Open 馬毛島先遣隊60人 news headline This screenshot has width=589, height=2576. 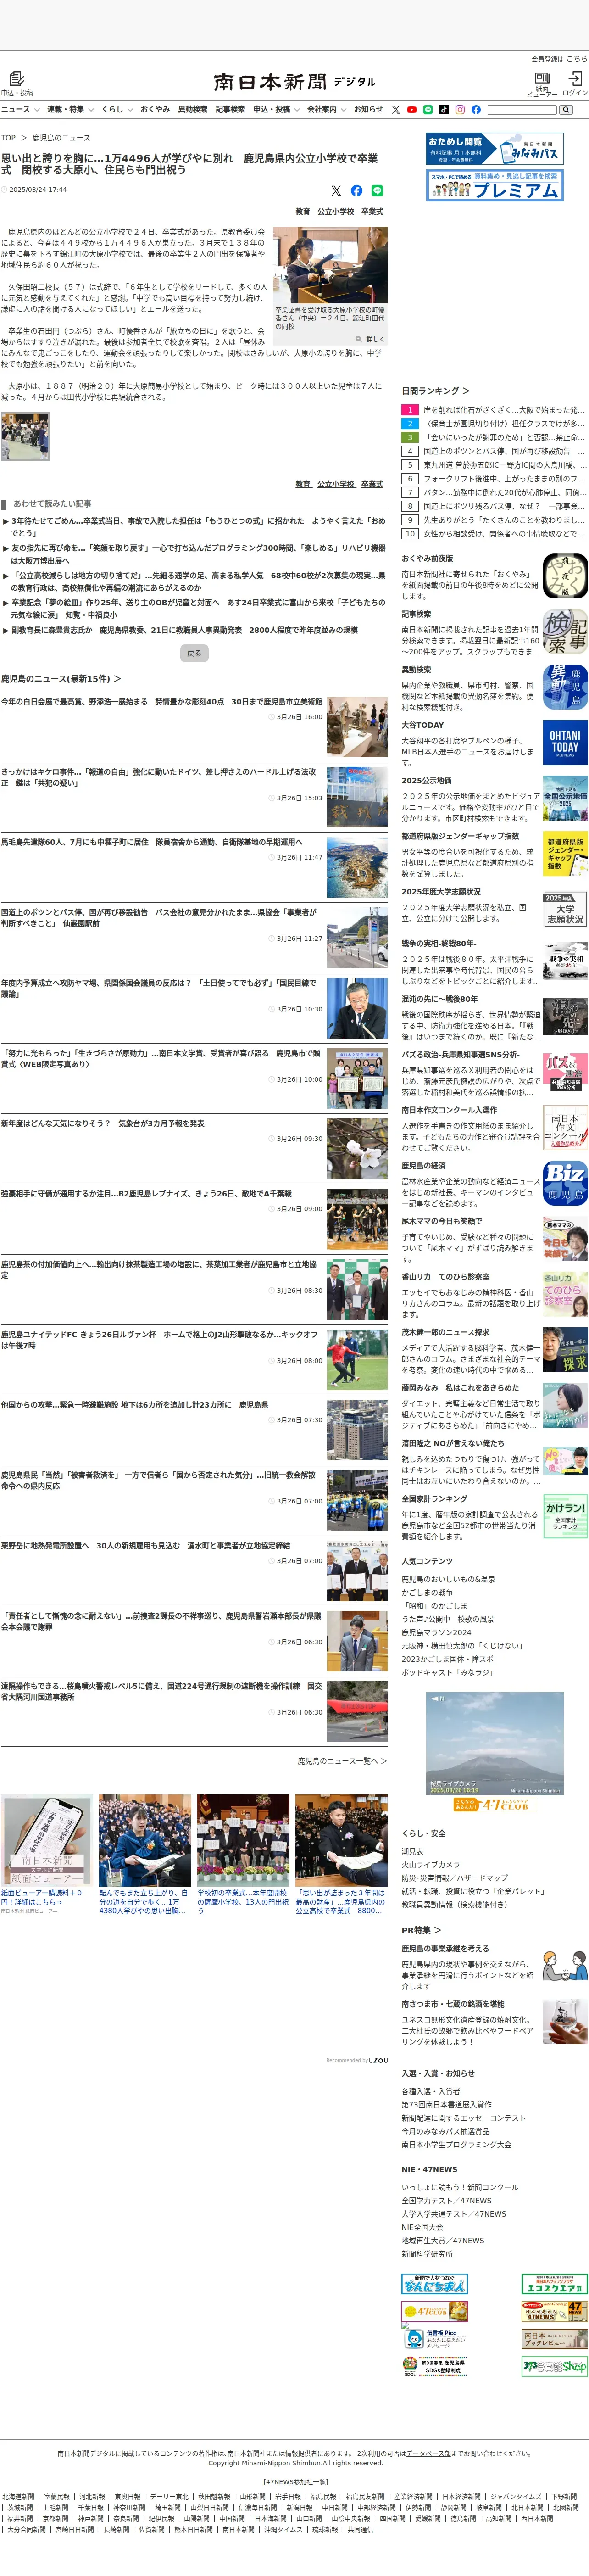point(151,842)
